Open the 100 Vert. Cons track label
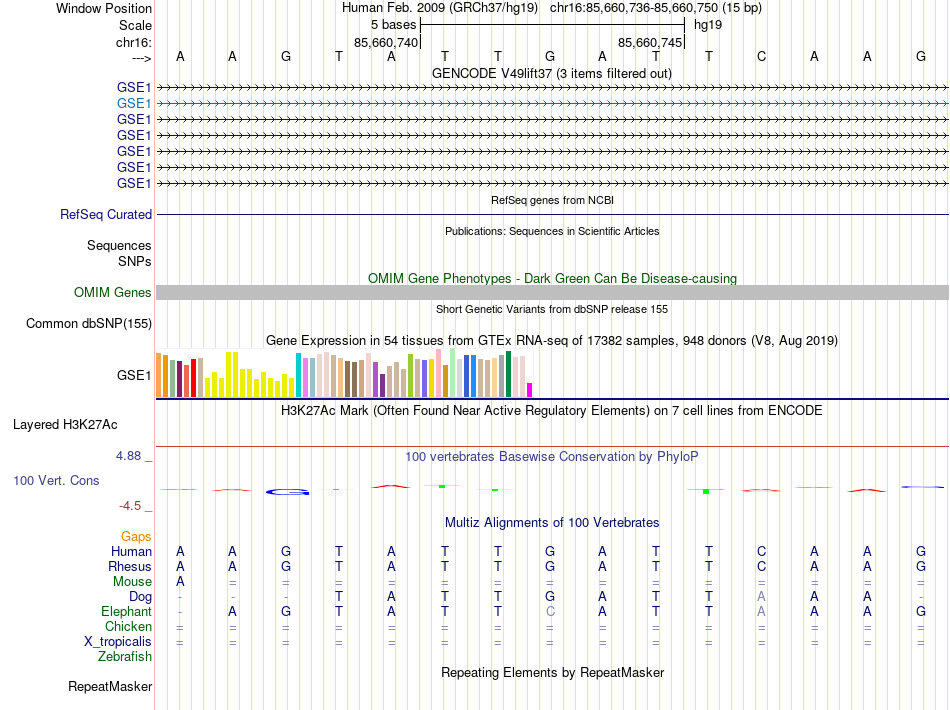 (56, 480)
